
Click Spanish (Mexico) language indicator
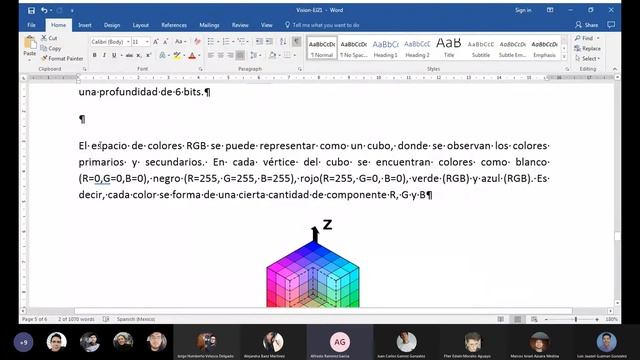pos(136,319)
